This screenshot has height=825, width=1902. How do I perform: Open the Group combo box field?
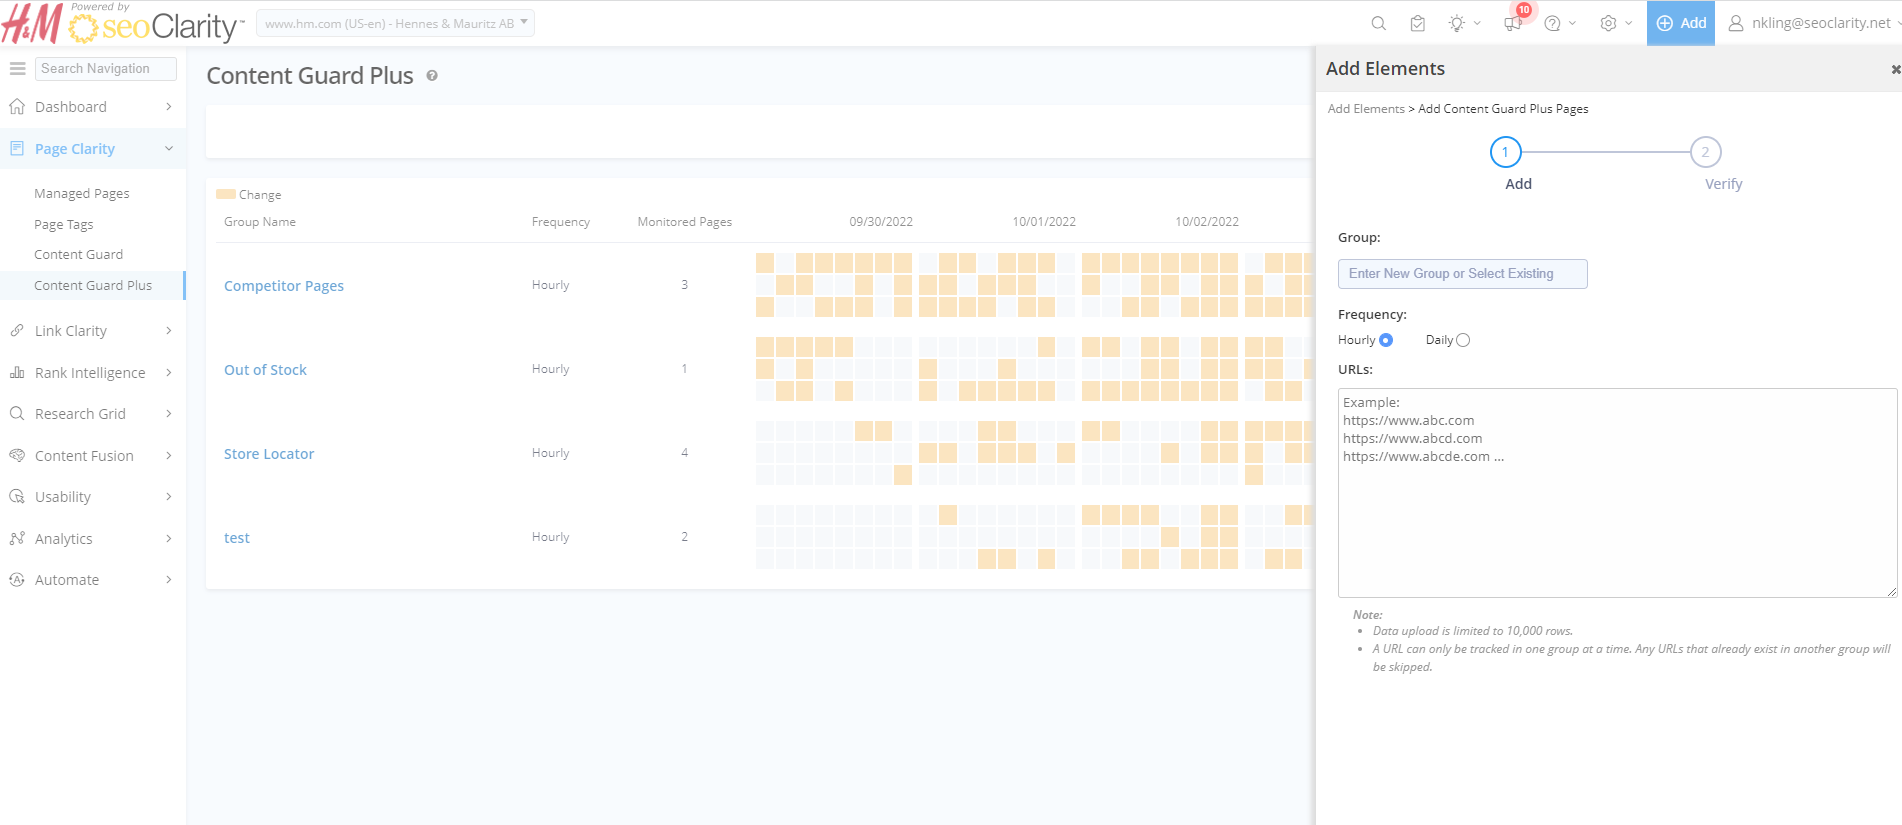(x=1462, y=274)
